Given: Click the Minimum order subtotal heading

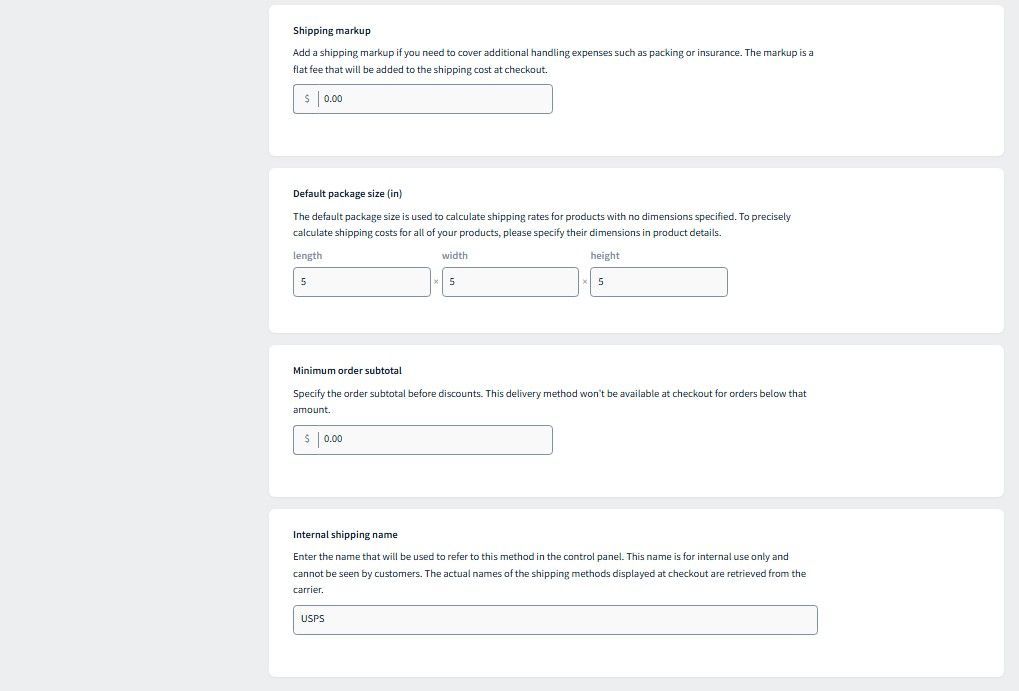Looking at the screenshot, I should pyautogui.click(x=347, y=371).
